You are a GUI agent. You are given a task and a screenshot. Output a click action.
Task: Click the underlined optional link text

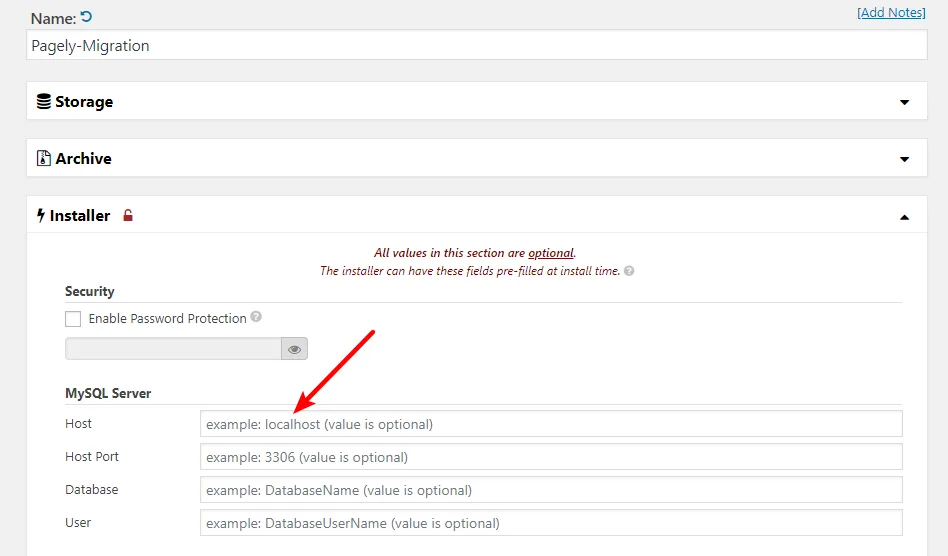(551, 253)
